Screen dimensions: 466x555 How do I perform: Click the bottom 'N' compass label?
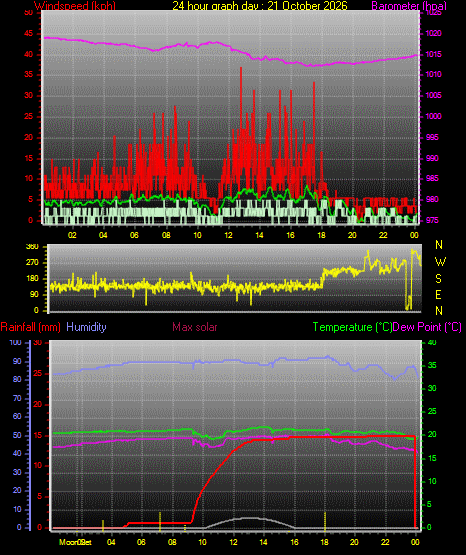439,310
